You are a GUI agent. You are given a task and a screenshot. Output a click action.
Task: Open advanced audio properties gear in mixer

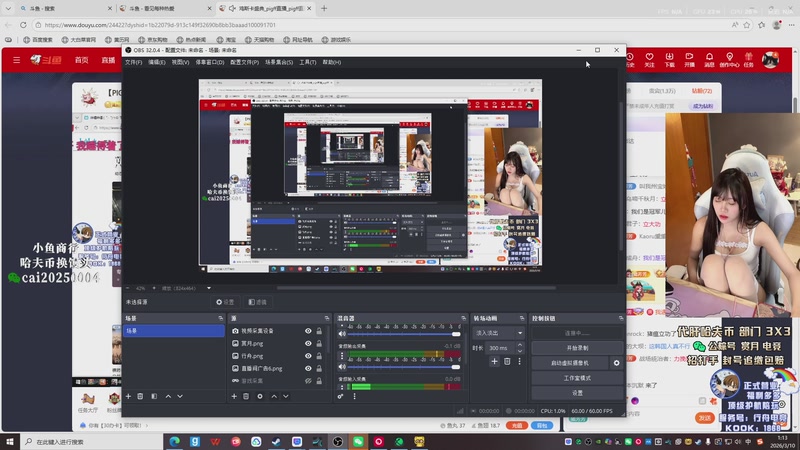(x=340, y=396)
